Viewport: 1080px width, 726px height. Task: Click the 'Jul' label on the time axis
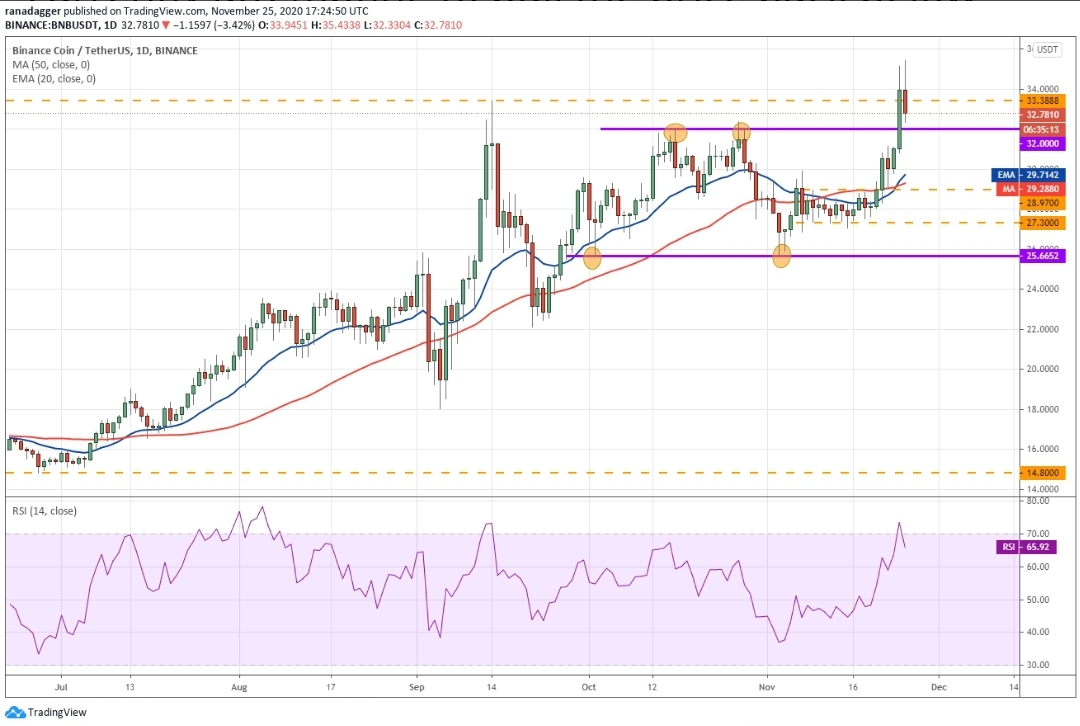coord(61,687)
